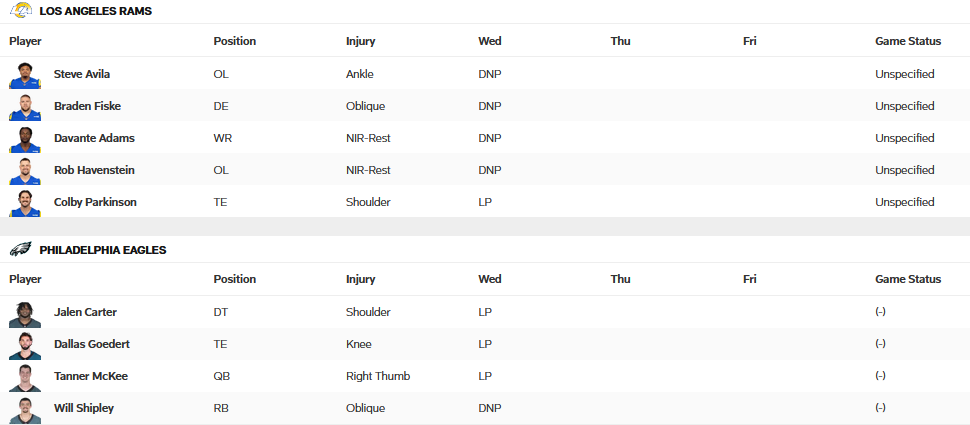
Task: Open Davante Adams player name link
Action: 94,138
